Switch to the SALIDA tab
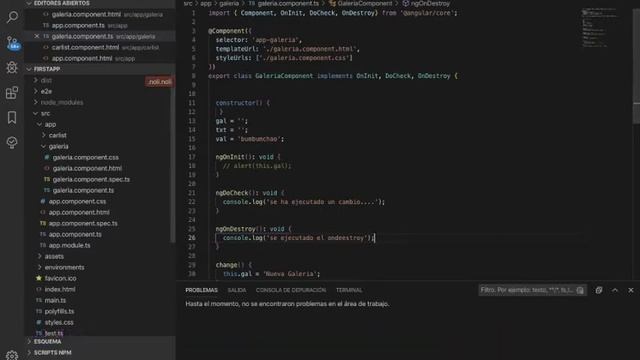The width and height of the screenshot is (640, 360). [237, 290]
